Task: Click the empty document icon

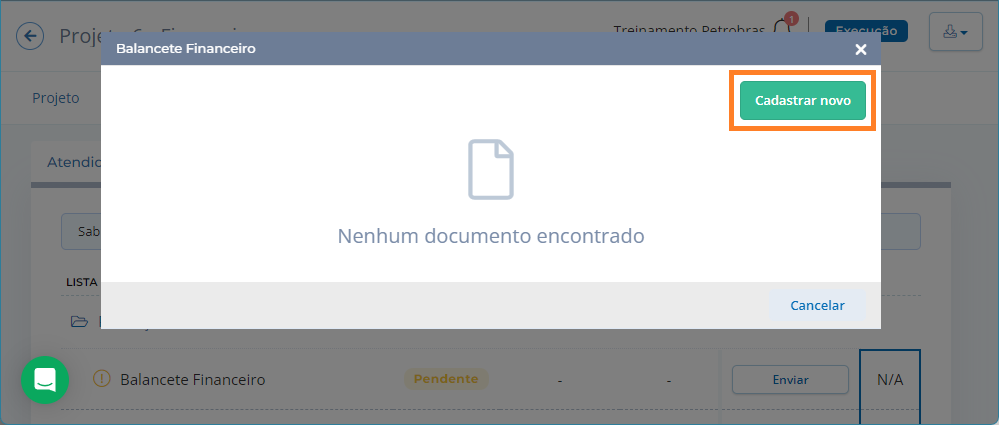Action: click(x=491, y=169)
